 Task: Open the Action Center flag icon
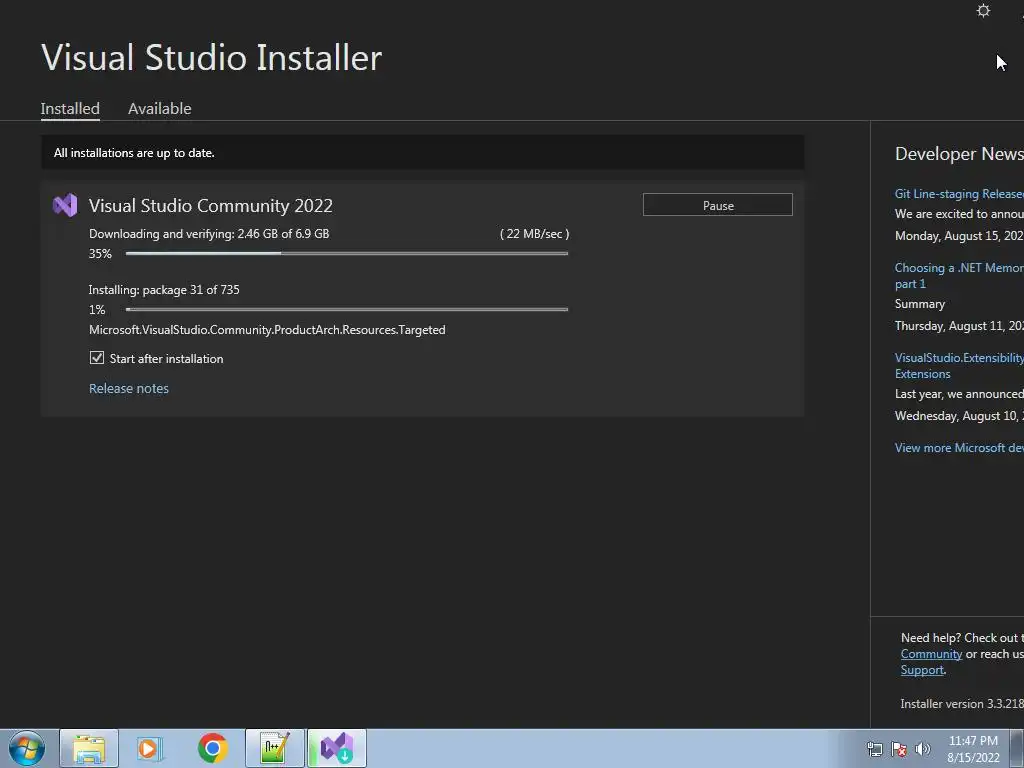[x=899, y=749]
